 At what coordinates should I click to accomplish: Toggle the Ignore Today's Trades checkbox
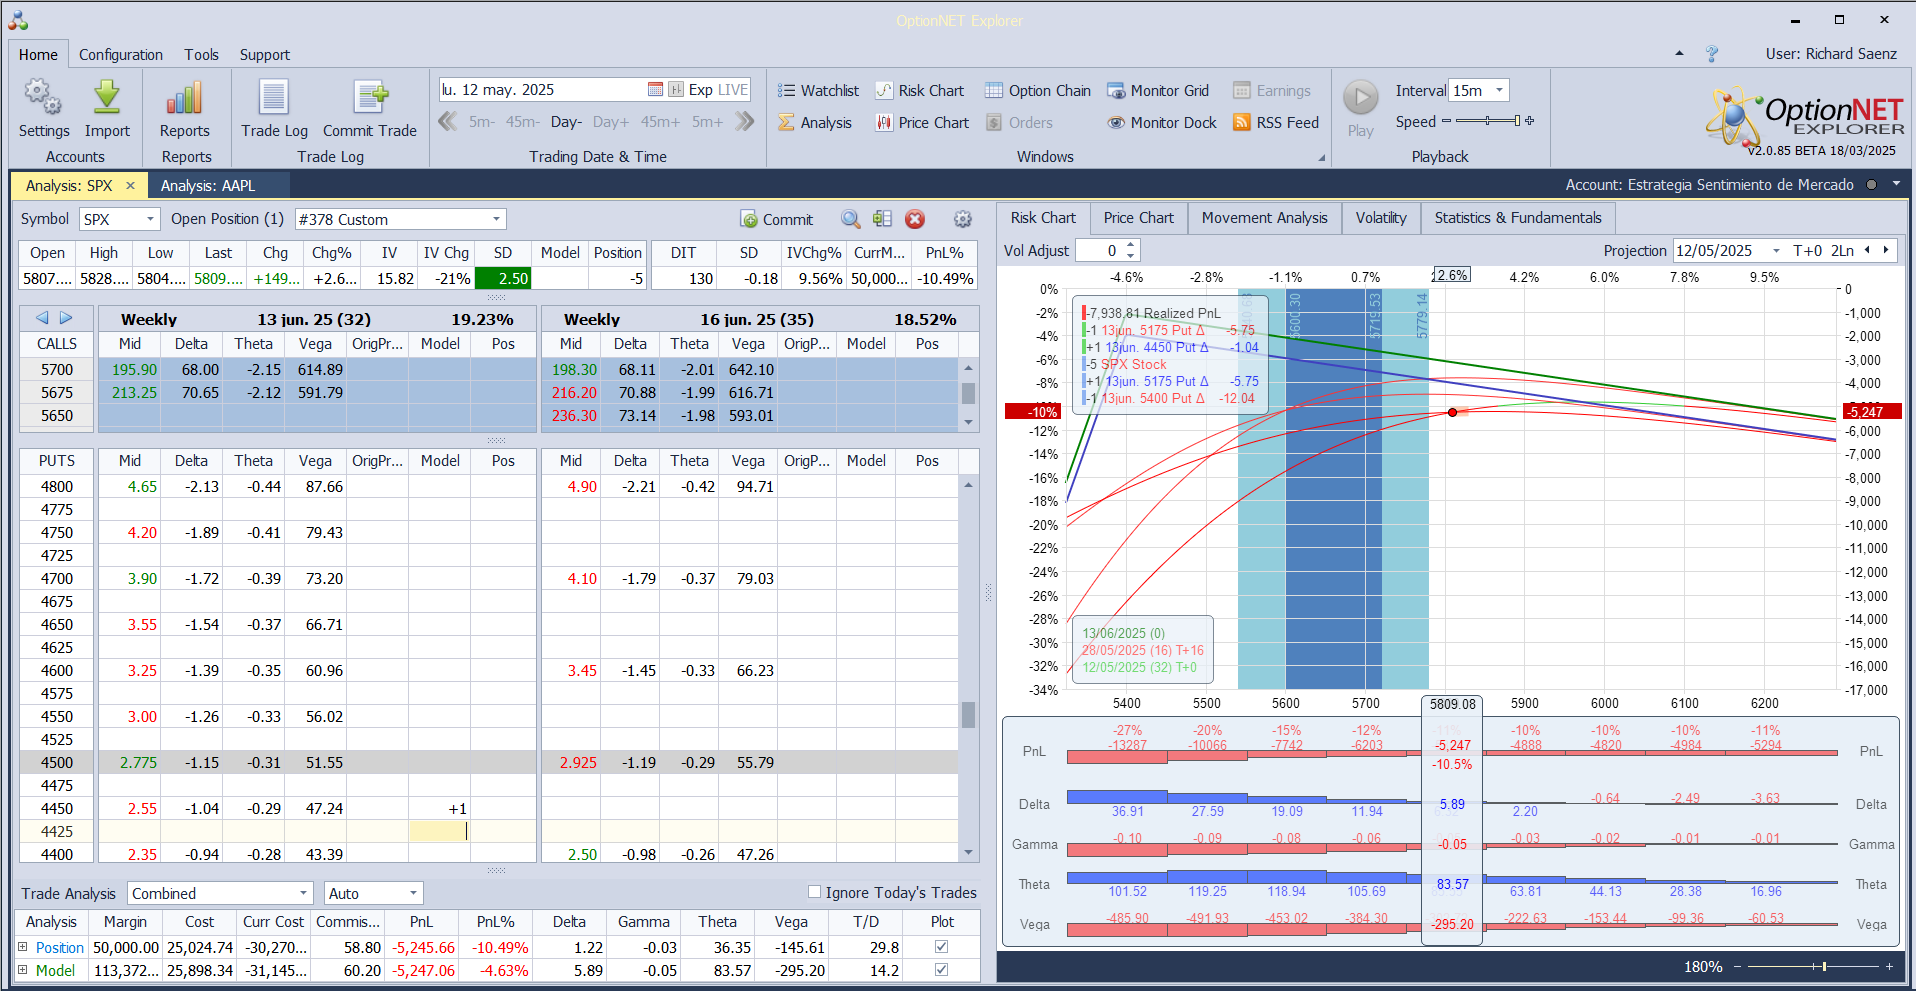(814, 892)
